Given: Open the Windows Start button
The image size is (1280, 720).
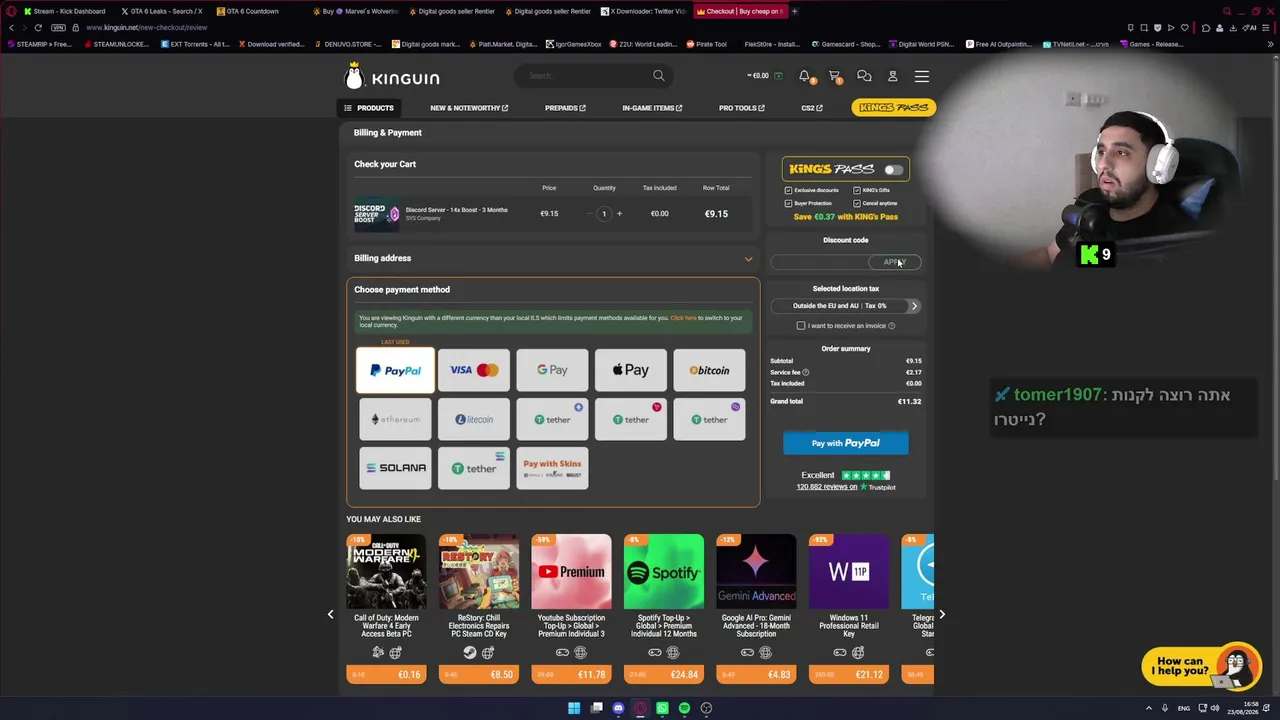Looking at the screenshot, I should pos(574,708).
